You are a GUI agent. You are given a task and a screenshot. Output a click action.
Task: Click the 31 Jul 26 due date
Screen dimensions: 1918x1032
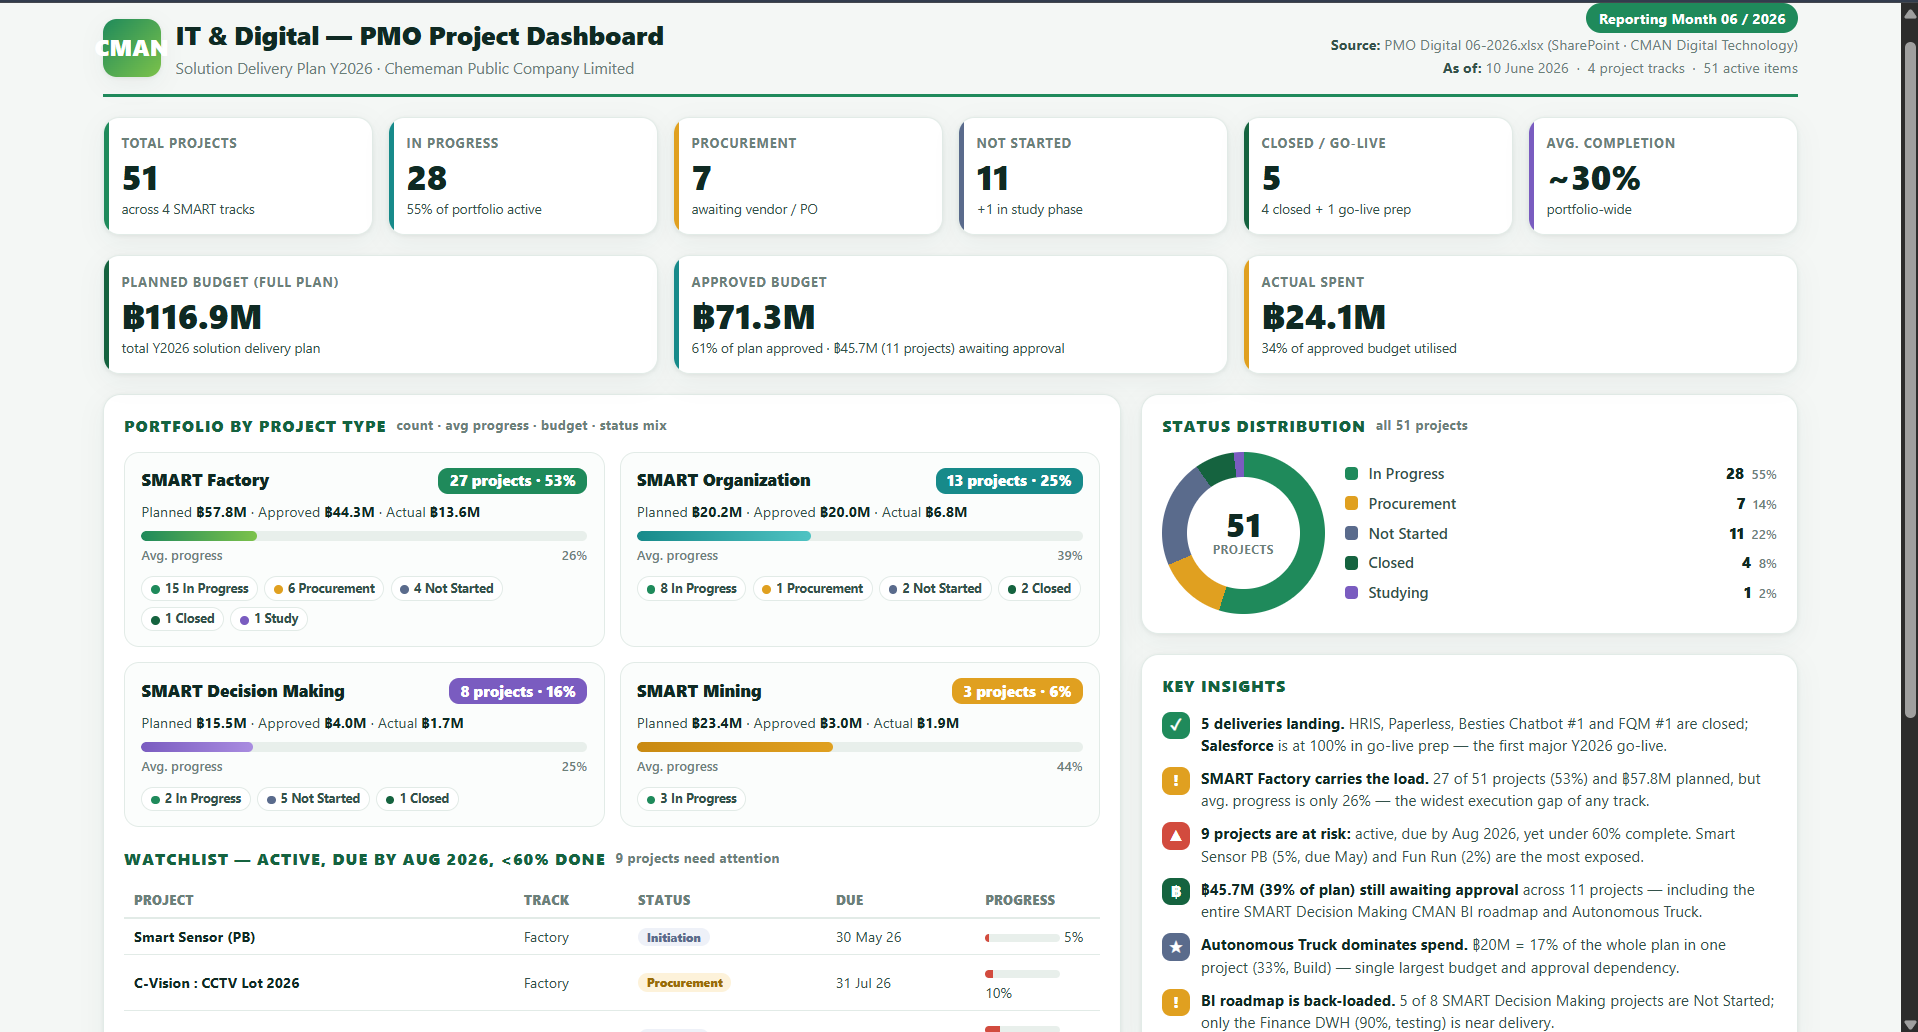pos(863,983)
